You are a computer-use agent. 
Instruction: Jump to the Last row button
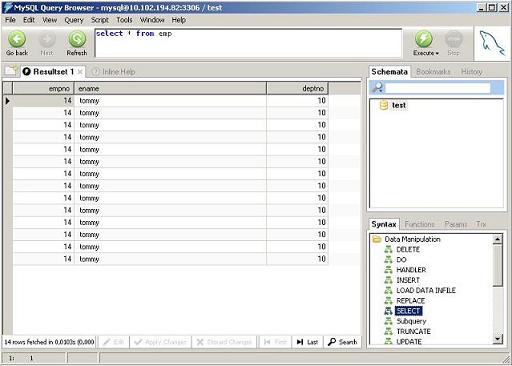307,342
